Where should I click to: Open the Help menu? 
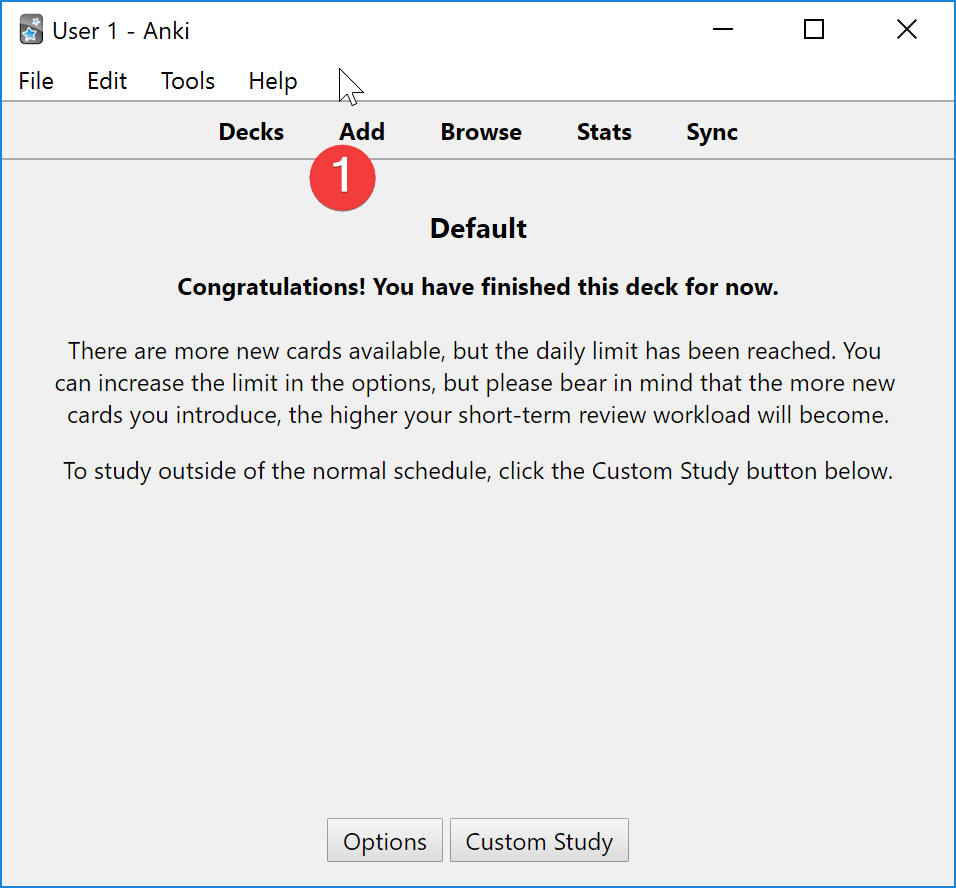coord(273,82)
